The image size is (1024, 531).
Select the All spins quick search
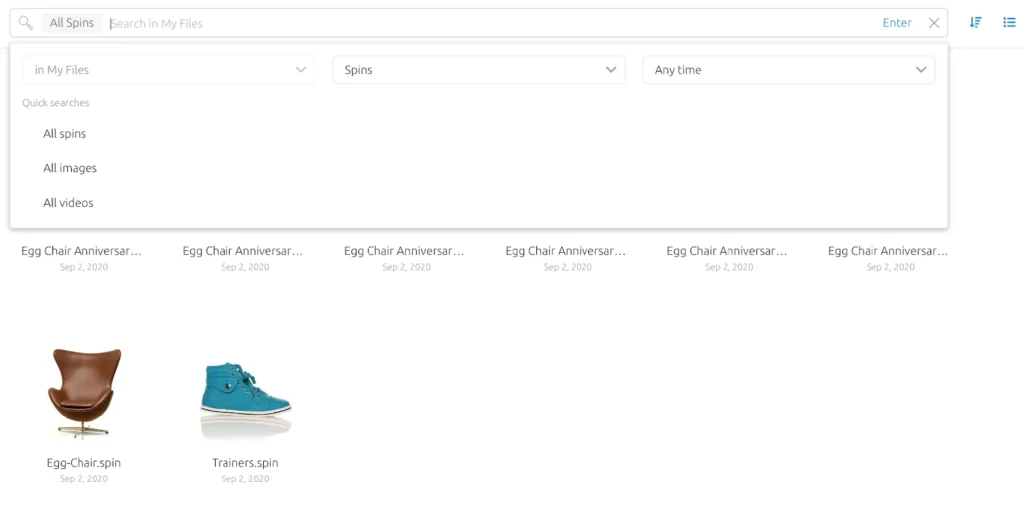(x=65, y=134)
